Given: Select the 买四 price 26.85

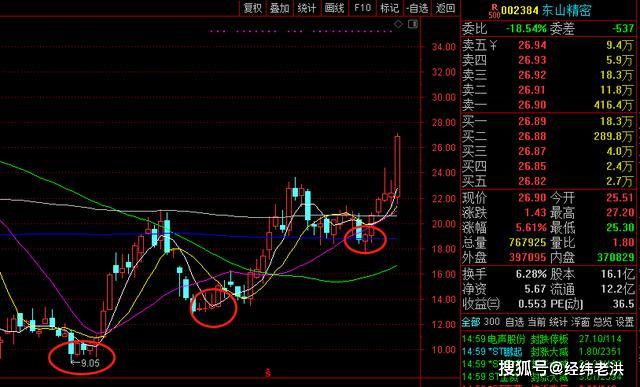Looking at the screenshot, I should click(x=532, y=166).
